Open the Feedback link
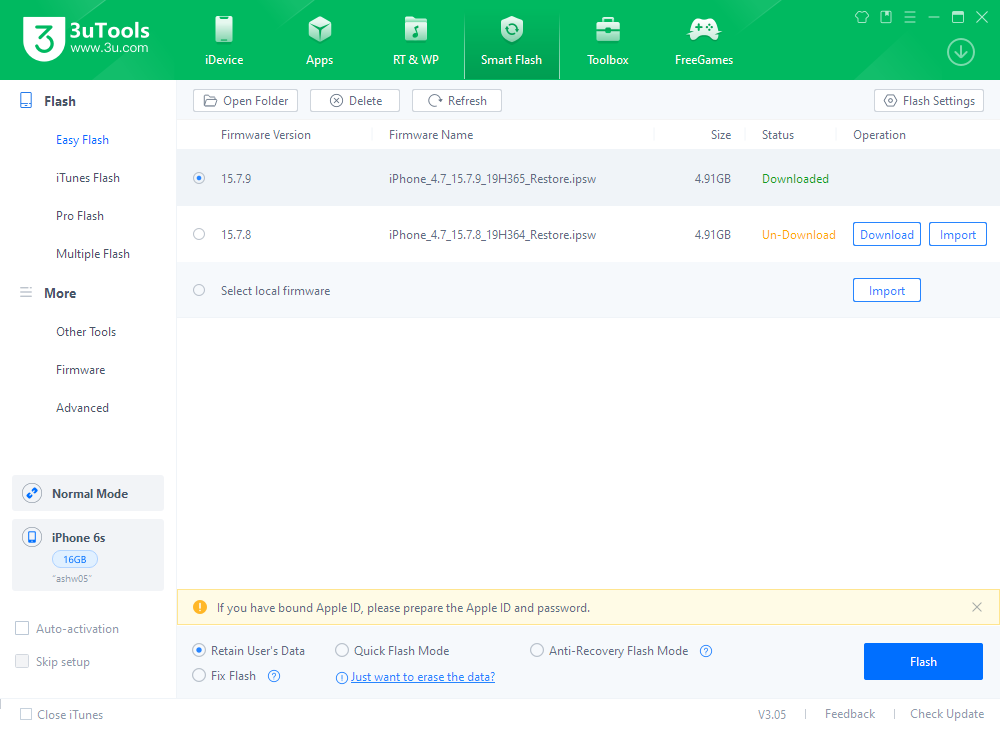The width and height of the screenshot is (1000, 729). click(849, 714)
